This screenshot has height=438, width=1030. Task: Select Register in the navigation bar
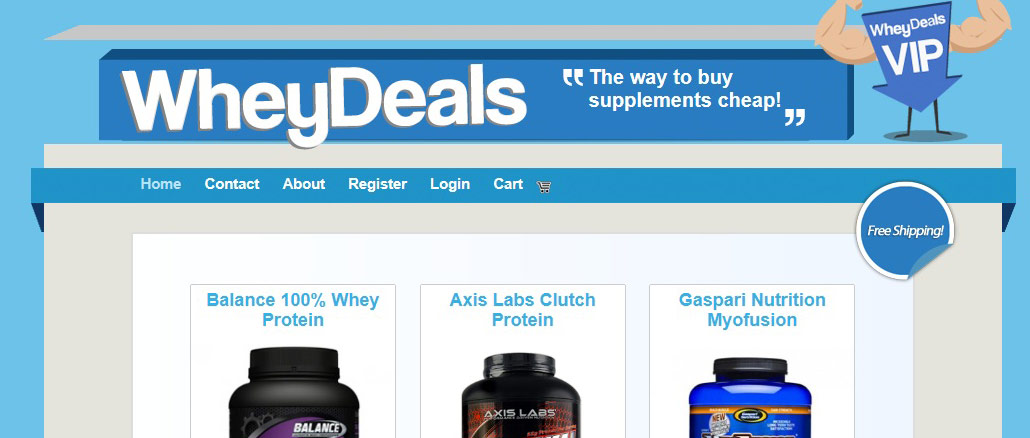[378, 185]
